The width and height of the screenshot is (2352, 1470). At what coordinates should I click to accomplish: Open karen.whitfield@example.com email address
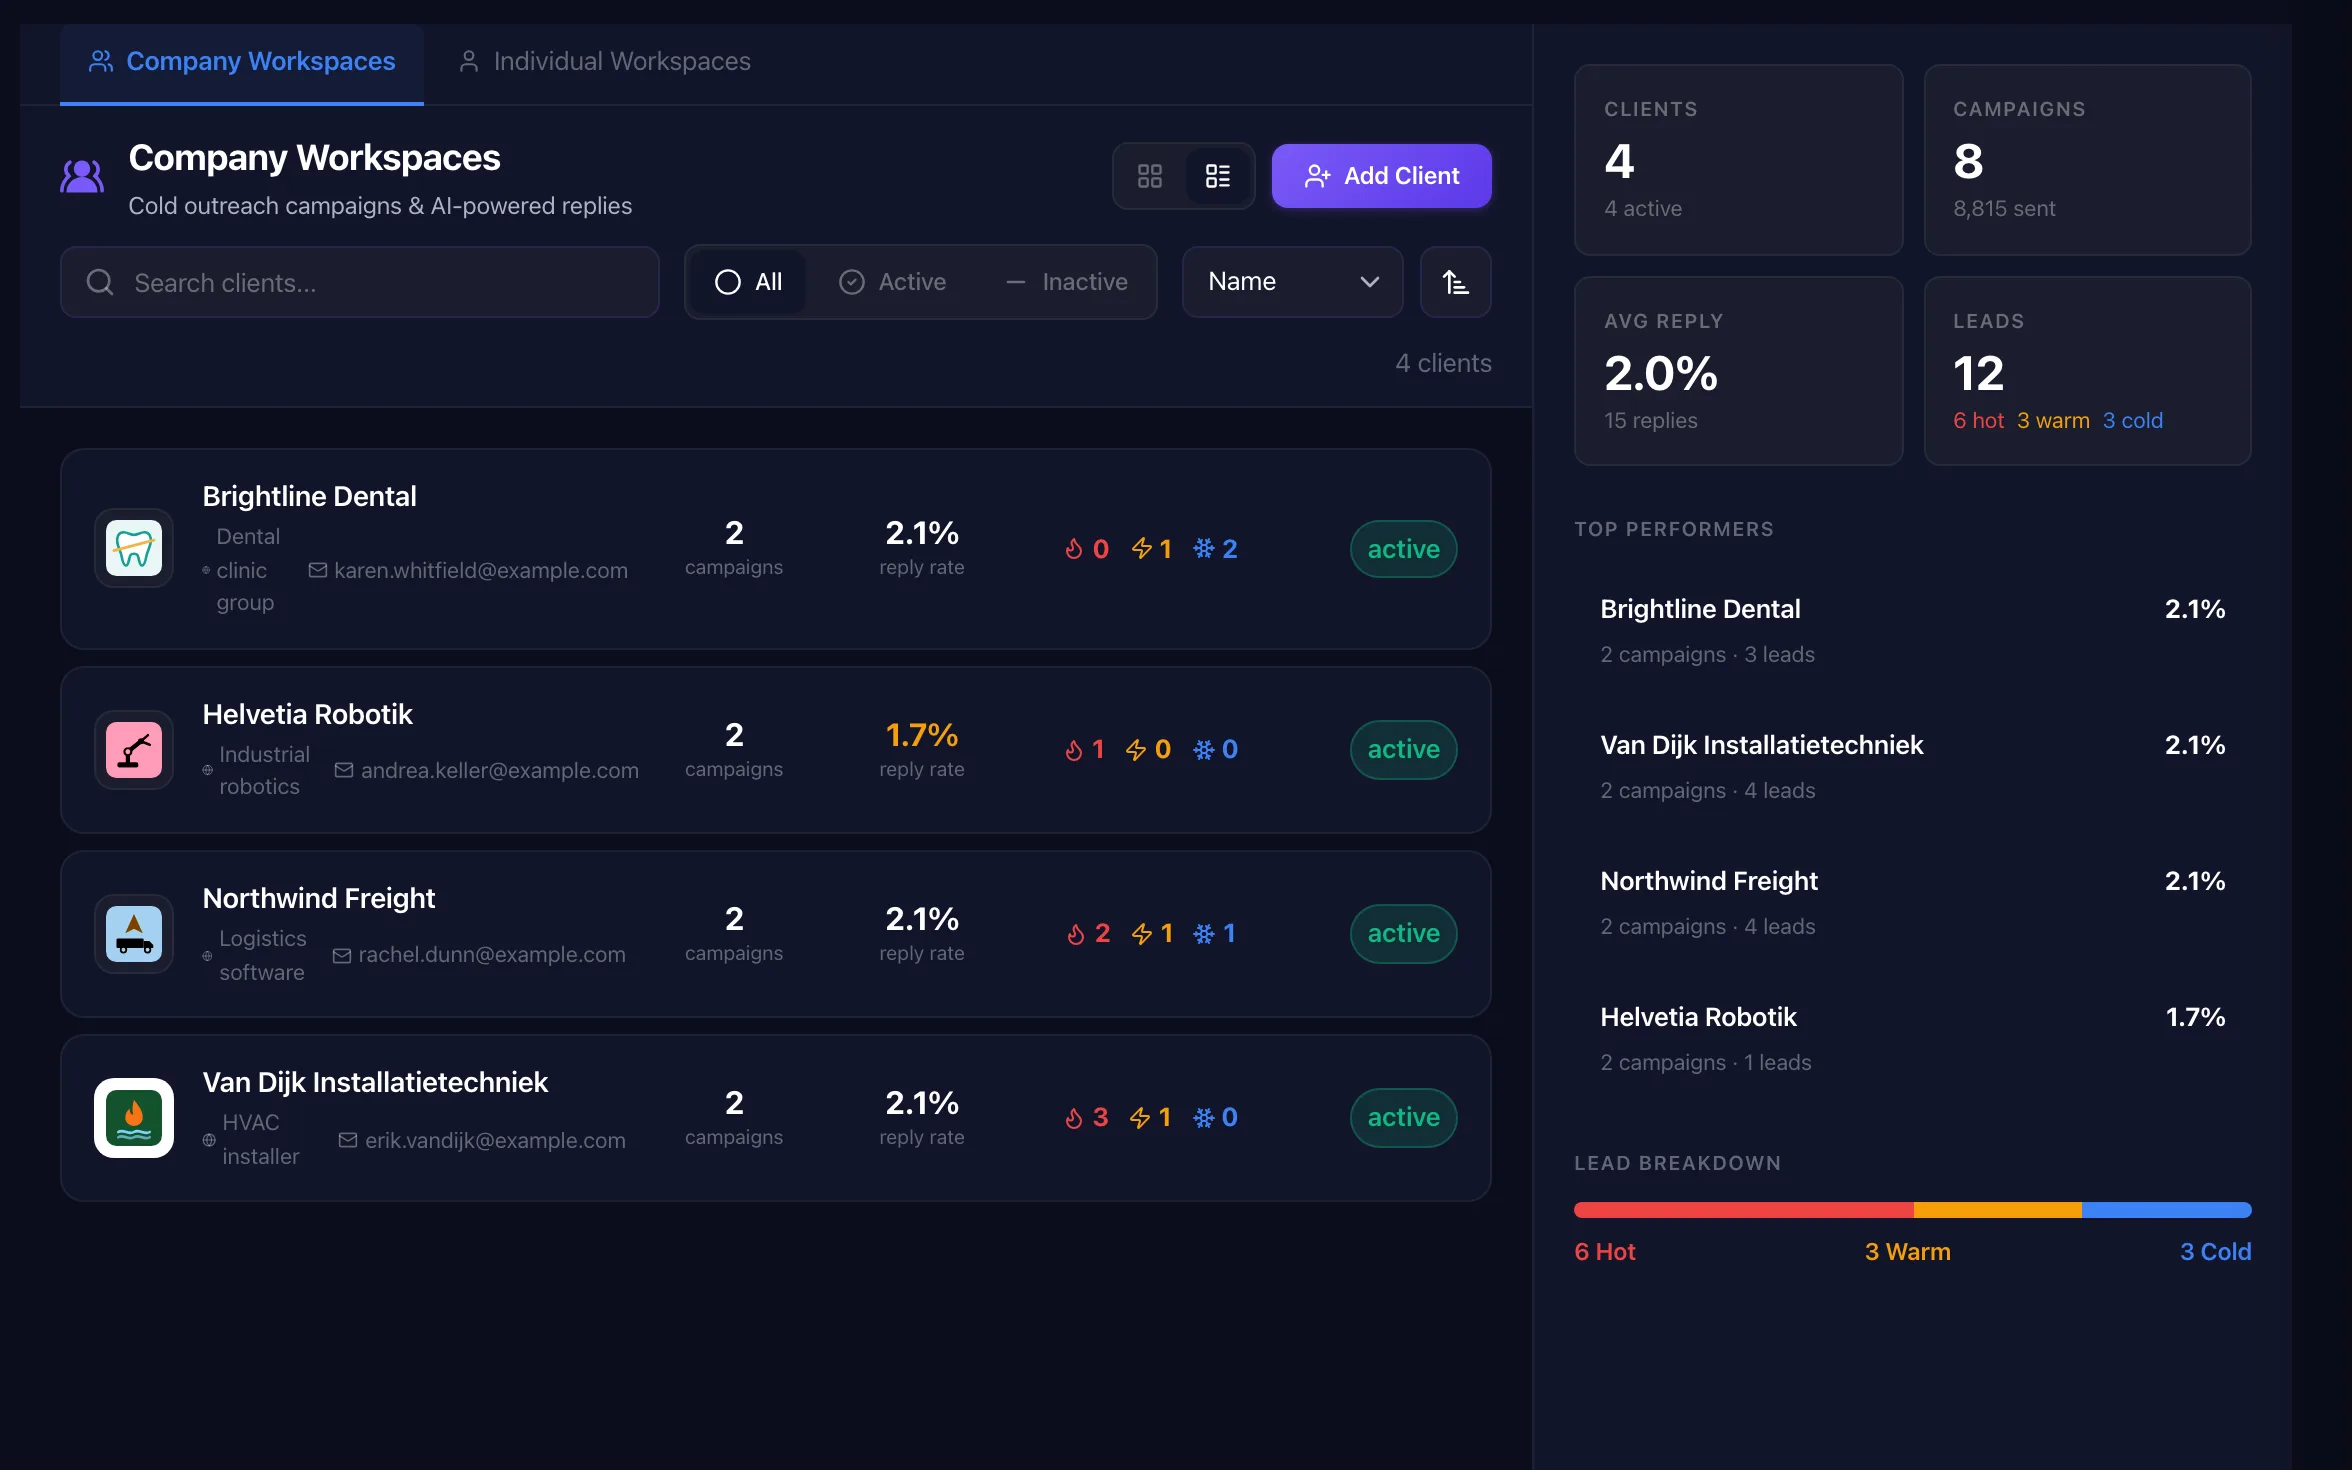(480, 570)
